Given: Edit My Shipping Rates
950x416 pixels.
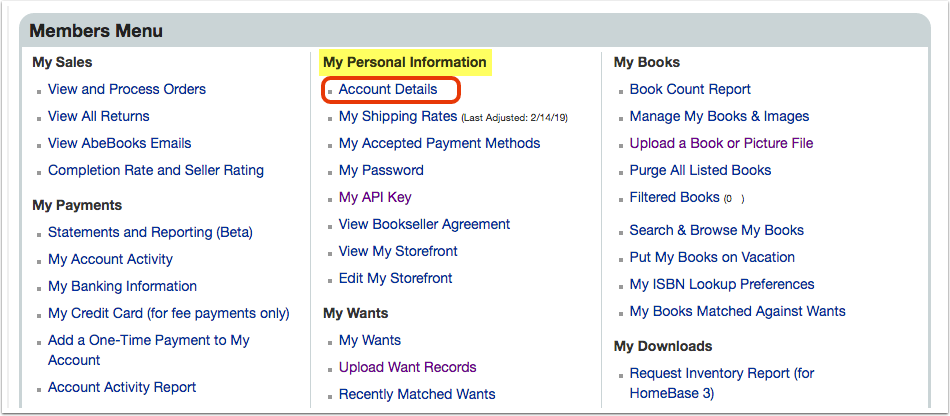Looking at the screenshot, I should point(397,116).
